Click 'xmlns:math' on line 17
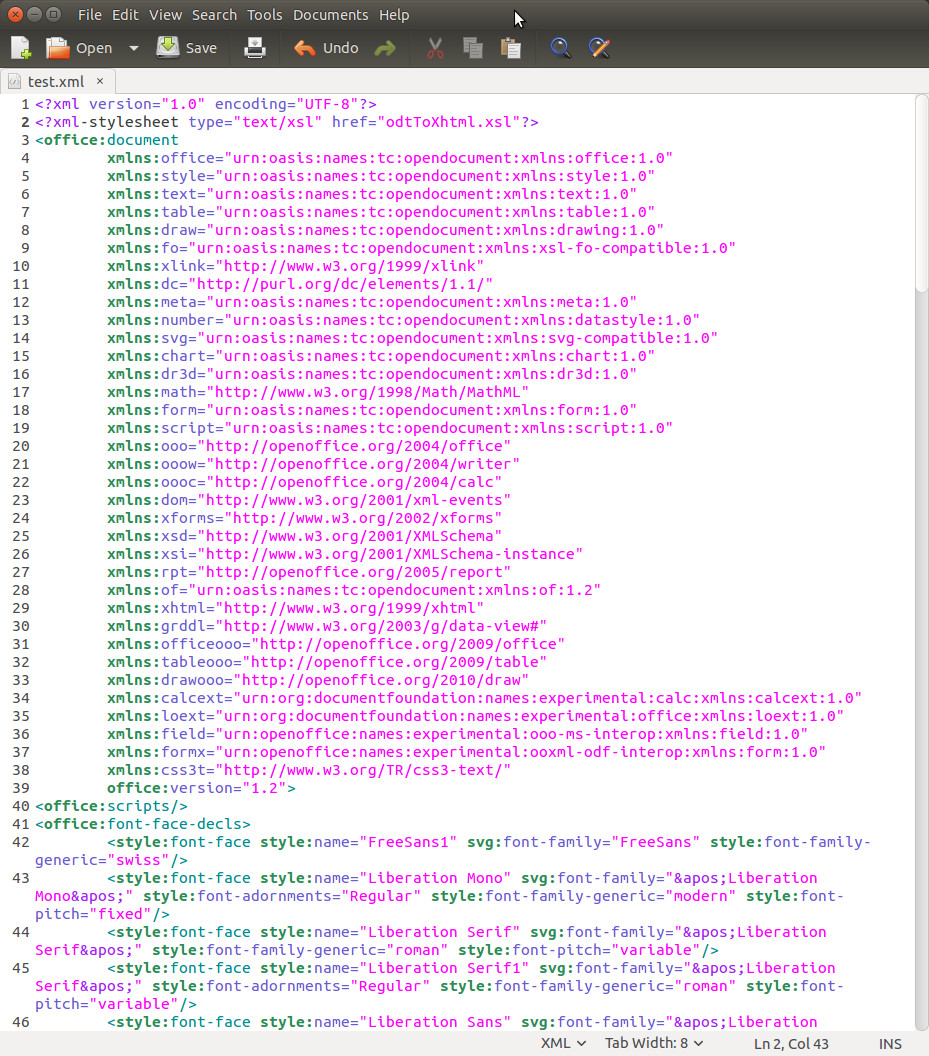 152,392
